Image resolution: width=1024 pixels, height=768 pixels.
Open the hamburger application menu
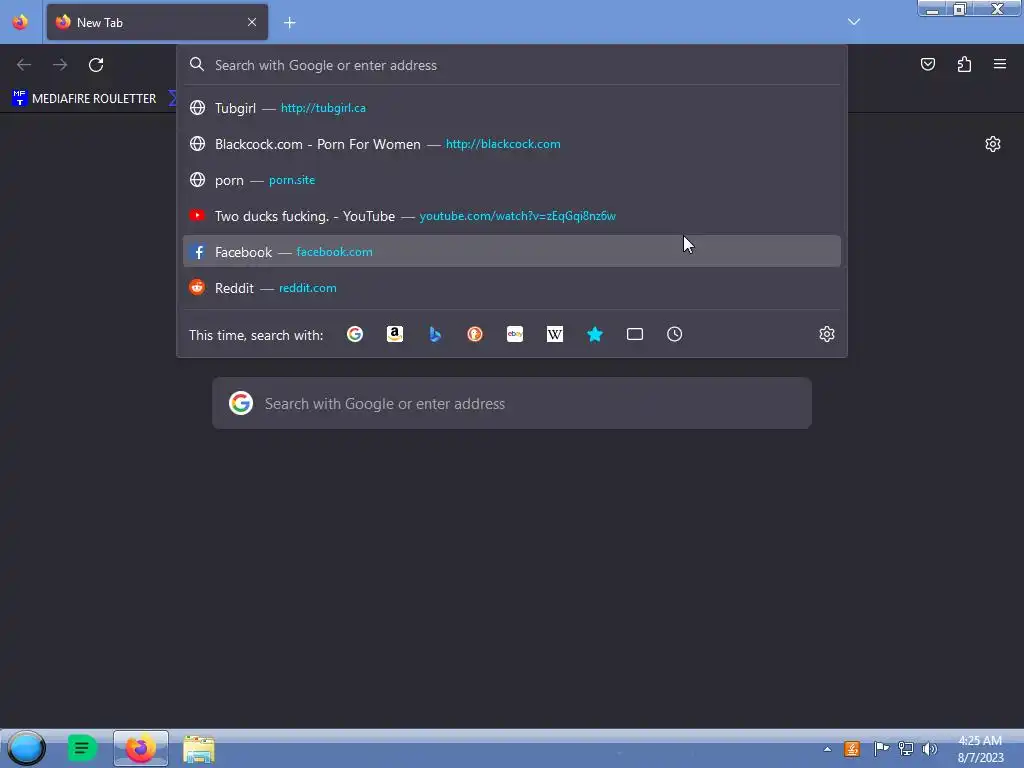pos(1000,64)
